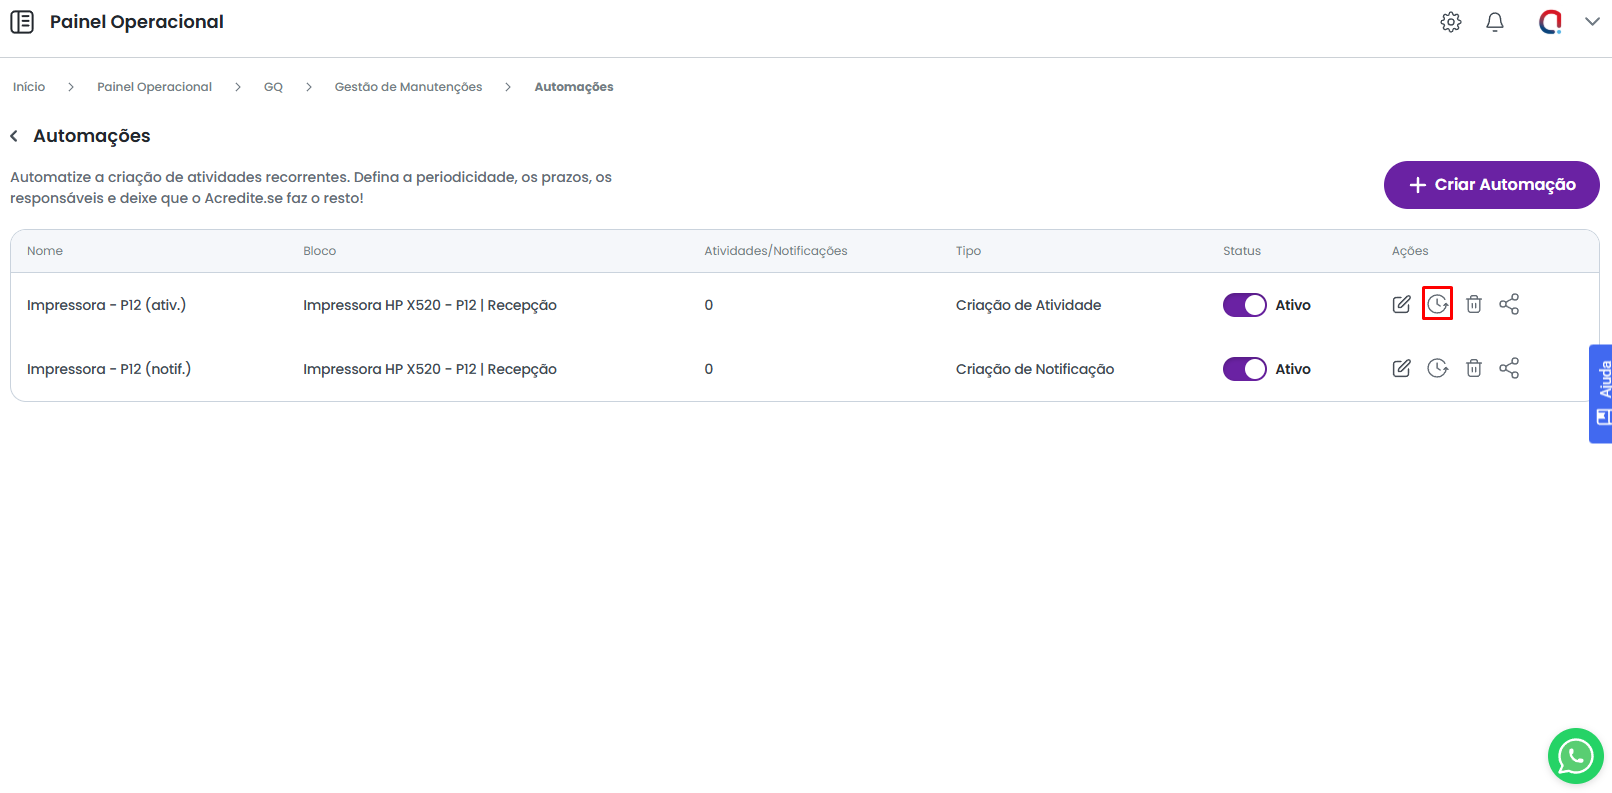Delete the Impressora - P12 (notif.) automation

pos(1473,368)
